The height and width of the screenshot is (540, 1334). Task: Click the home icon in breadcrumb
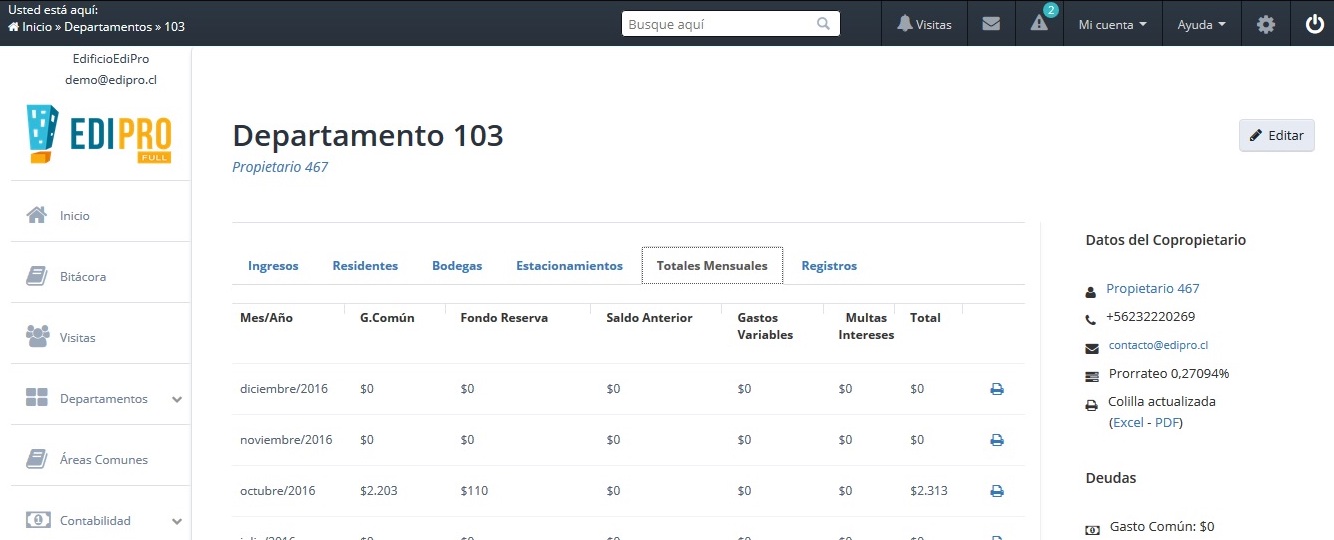(13, 27)
